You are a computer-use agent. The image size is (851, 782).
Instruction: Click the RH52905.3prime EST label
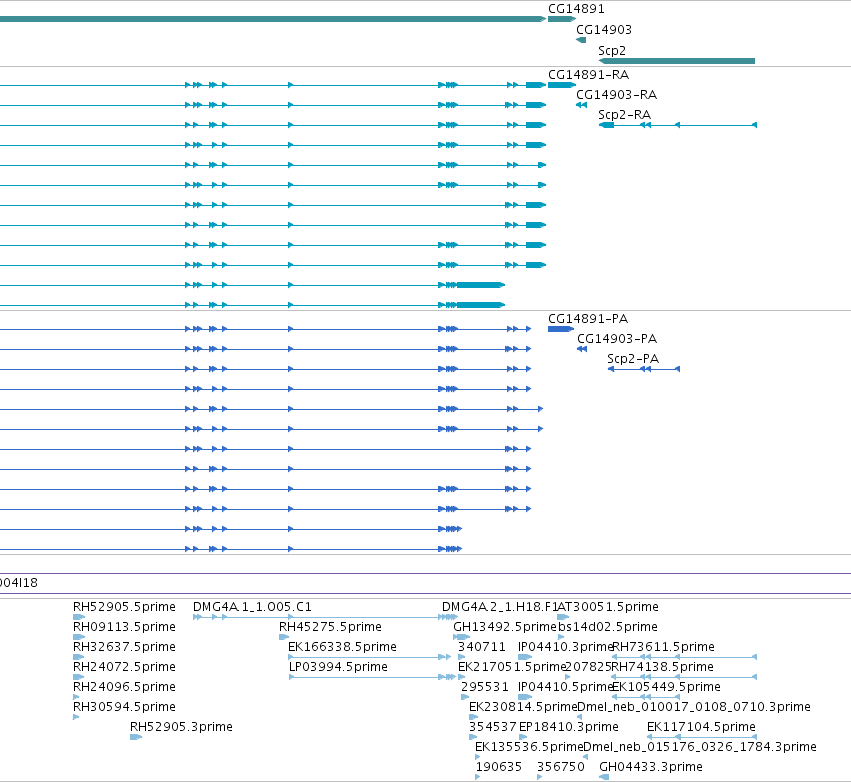pyautogui.click(x=181, y=727)
